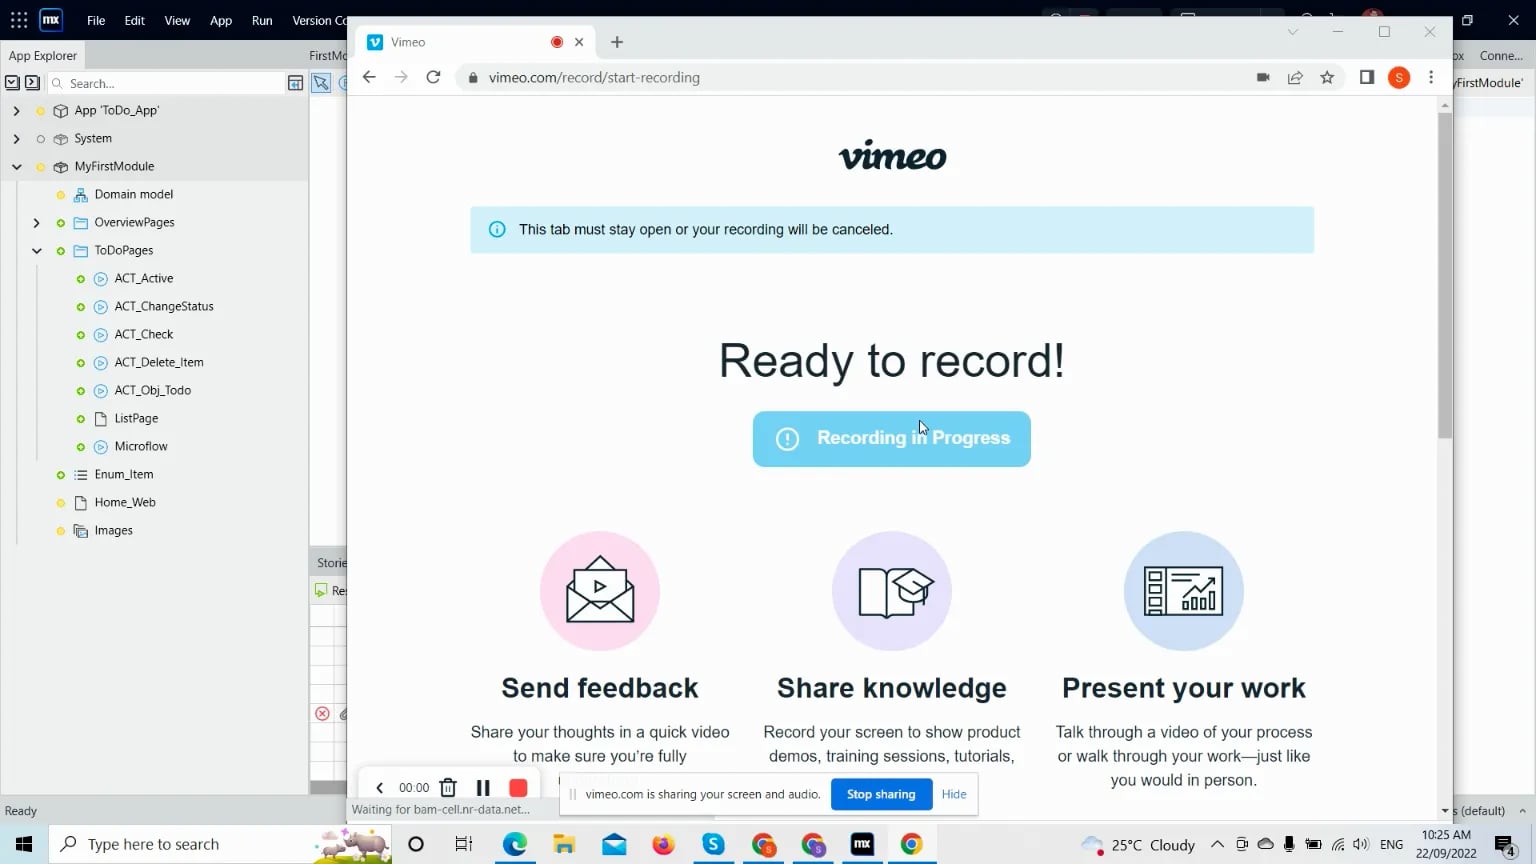This screenshot has width=1536, height=864.
Task: Open the Mendix Studio Pro app grid icon
Action: point(19,20)
